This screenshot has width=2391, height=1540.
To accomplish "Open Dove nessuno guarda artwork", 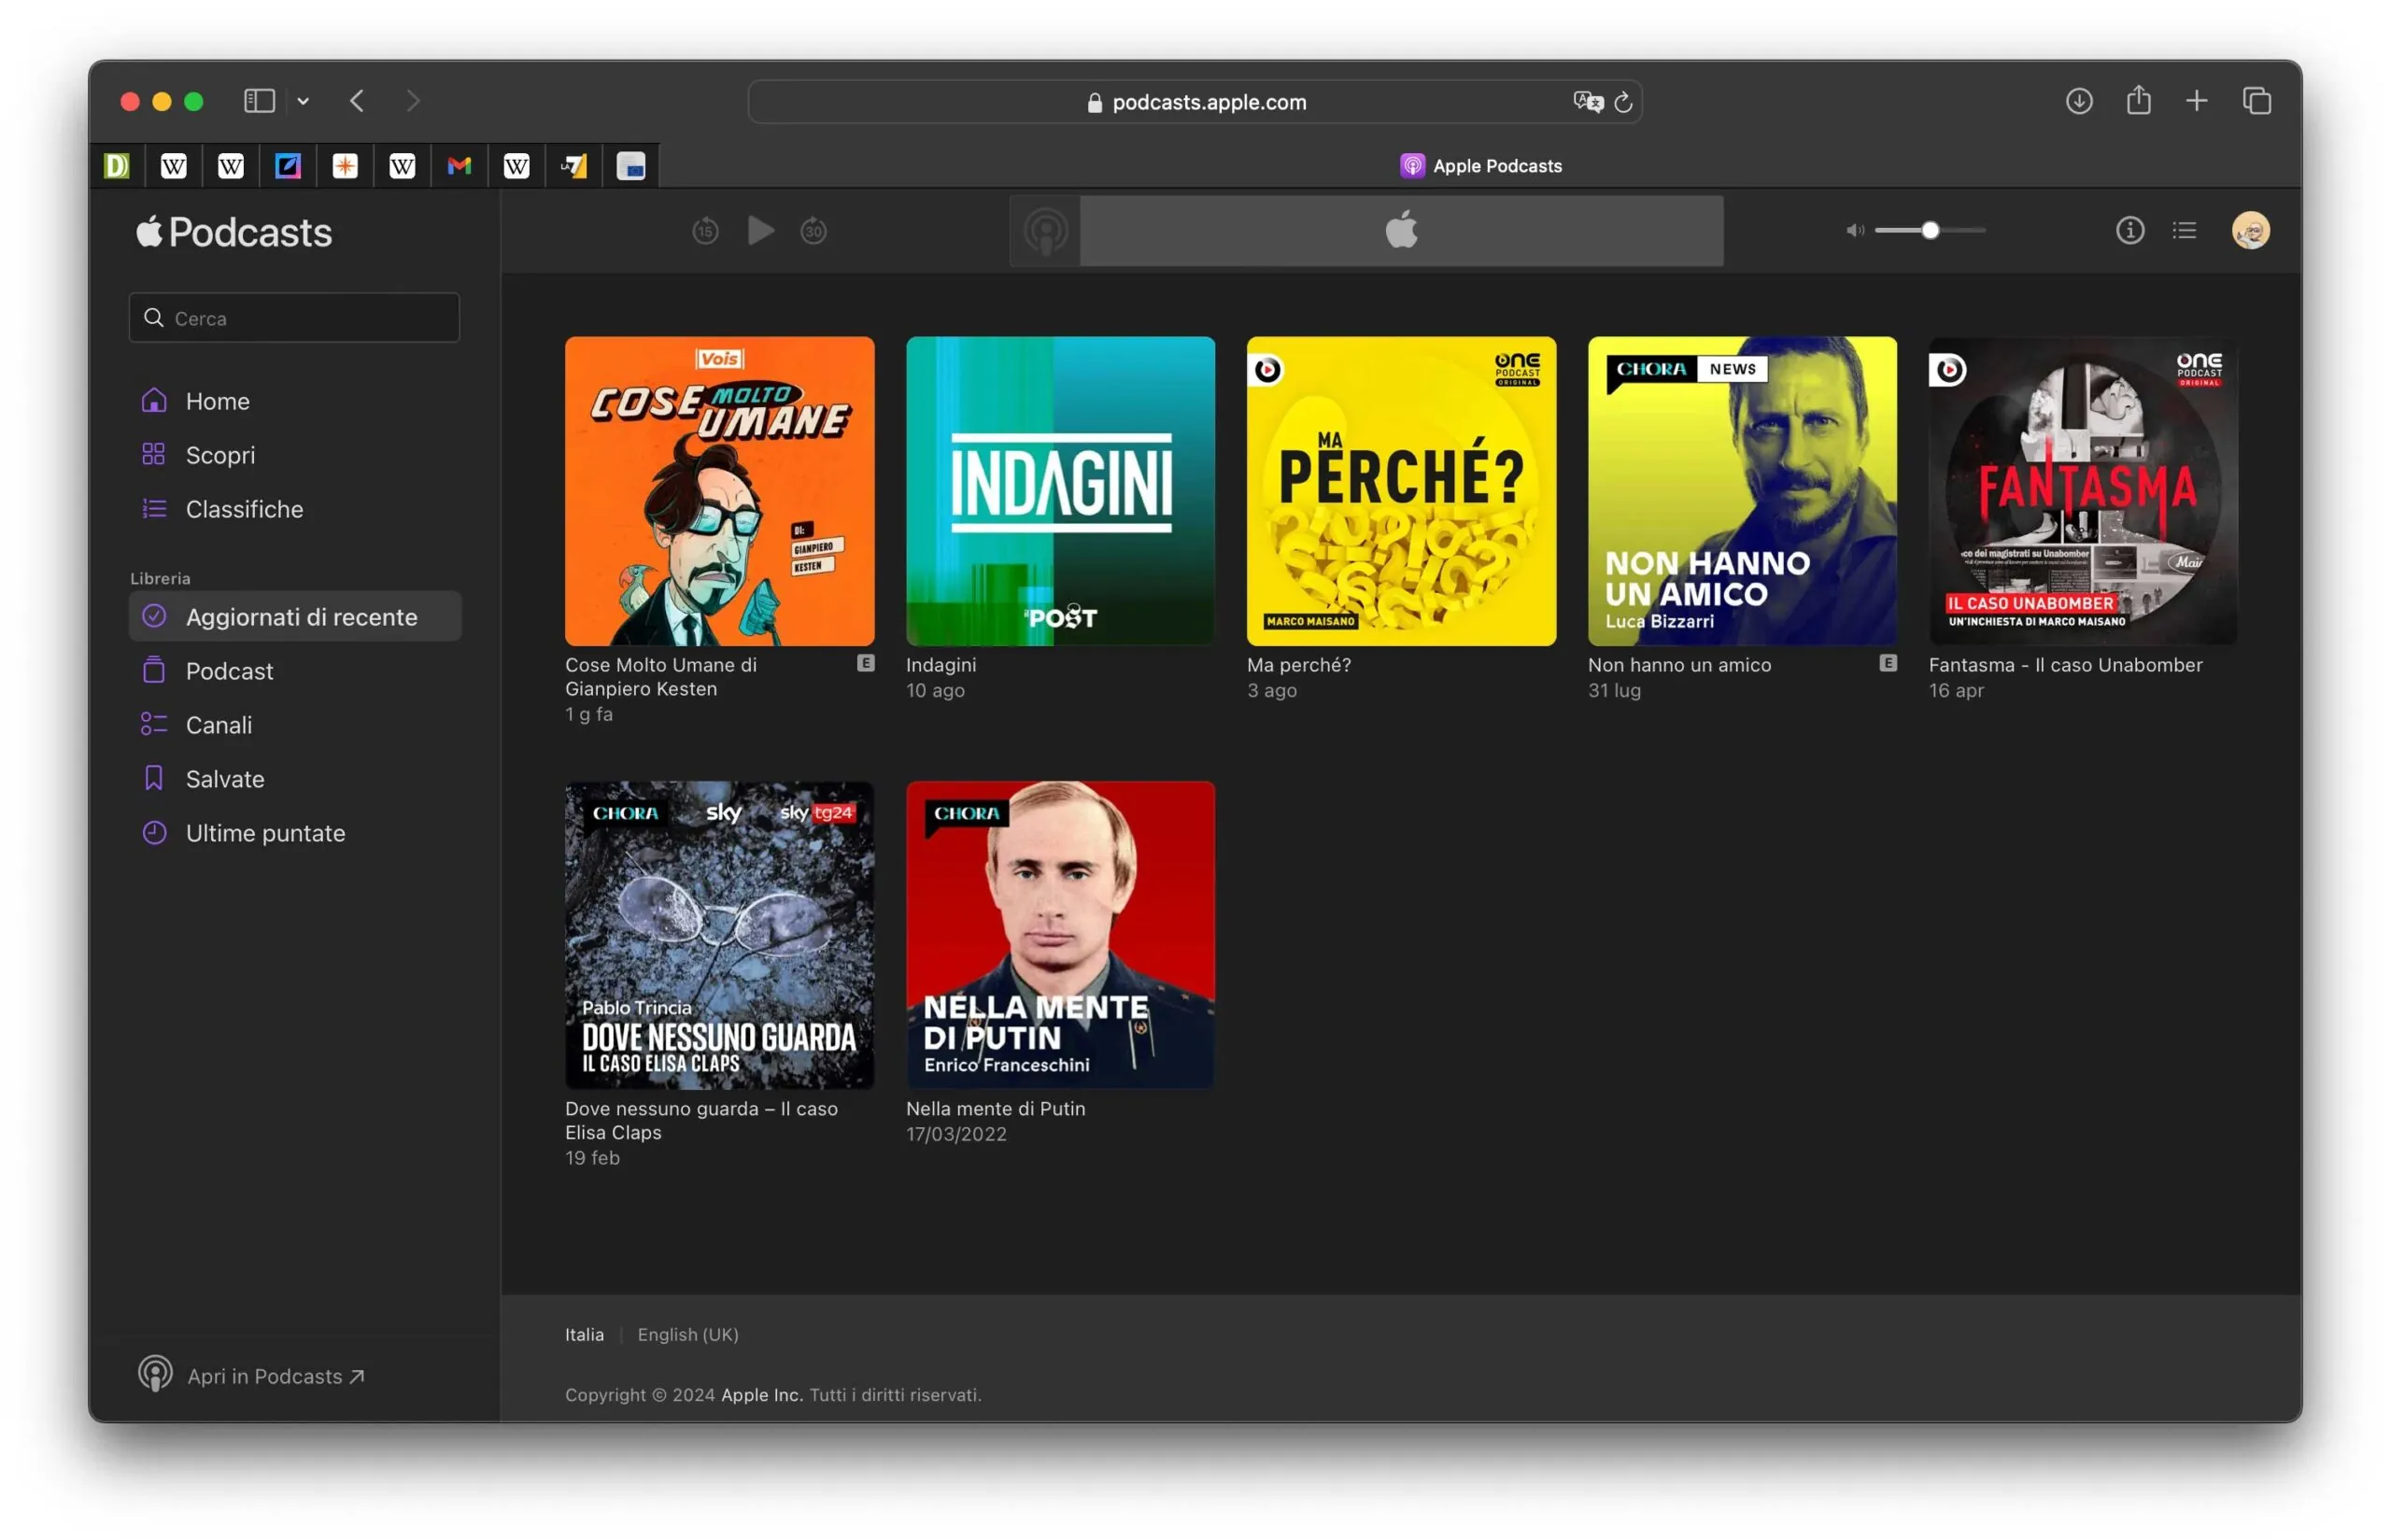I will (719, 935).
